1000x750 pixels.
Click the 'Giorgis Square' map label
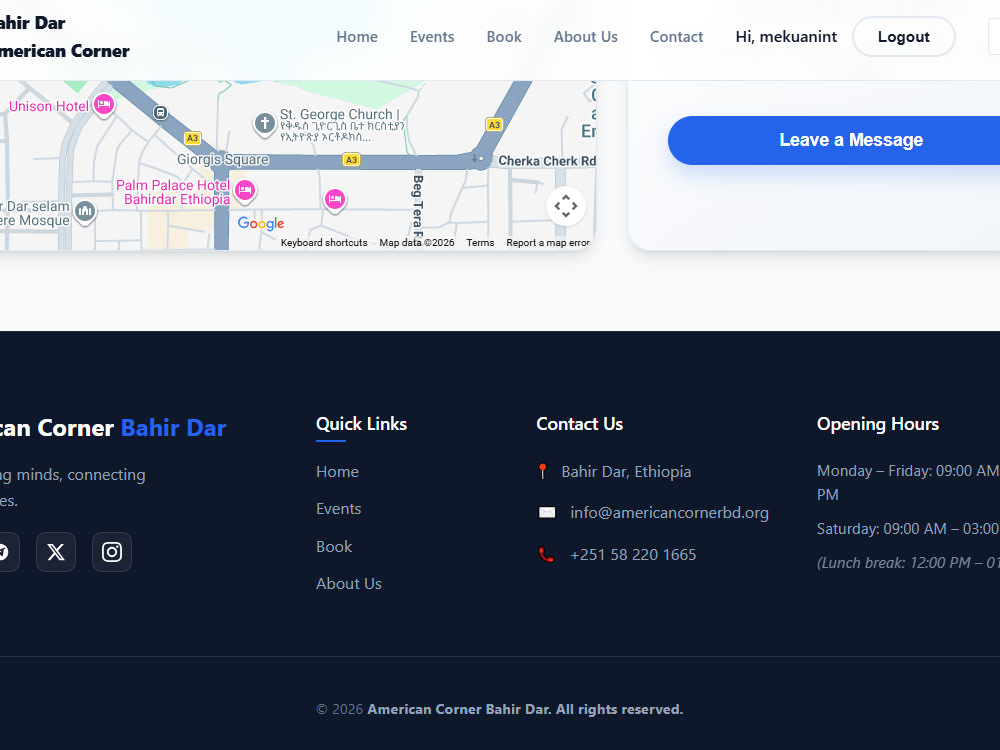[x=223, y=159]
